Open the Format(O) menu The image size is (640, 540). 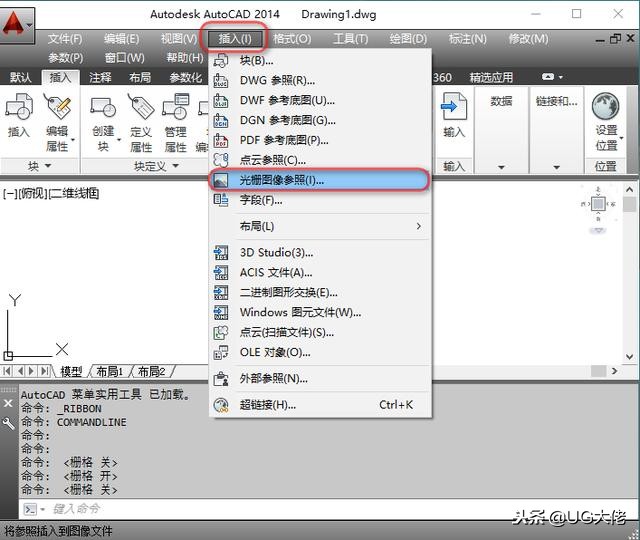[x=292, y=39]
